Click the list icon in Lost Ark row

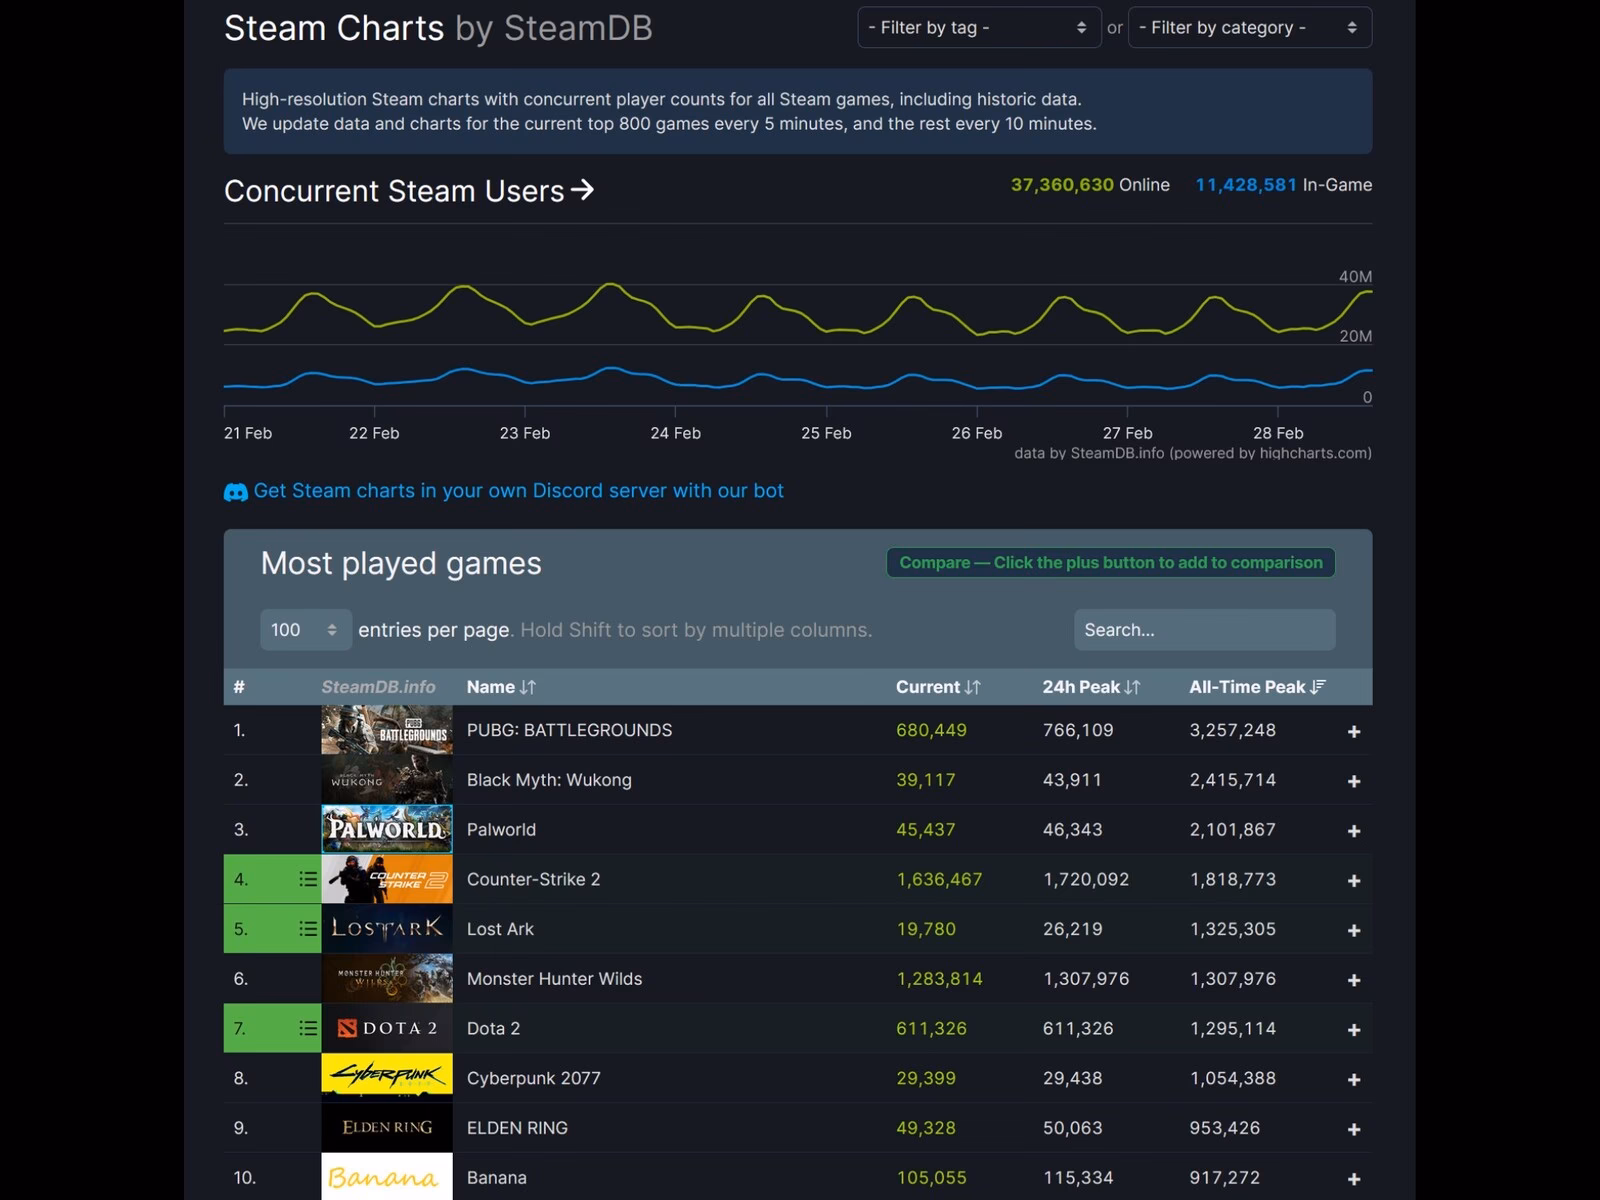[x=308, y=929]
